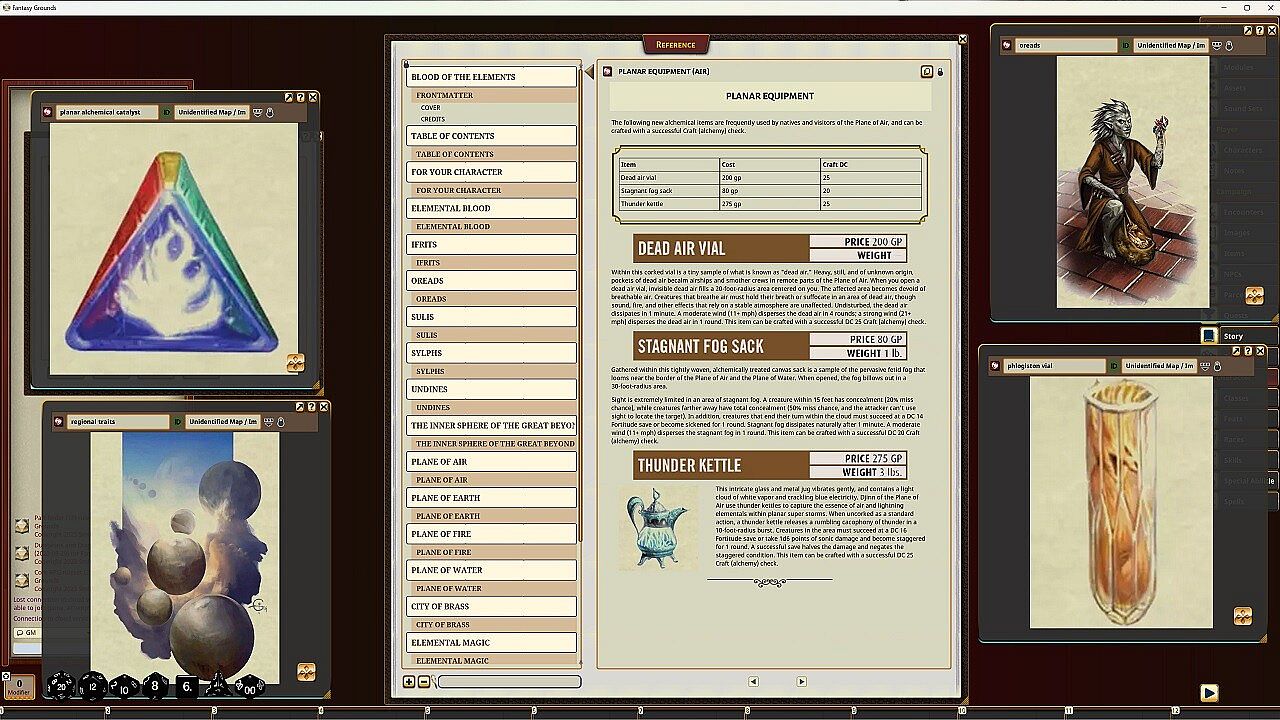Go to the next reference page
Viewport: 1280px width, 720px height.
pyautogui.click(x=801, y=682)
